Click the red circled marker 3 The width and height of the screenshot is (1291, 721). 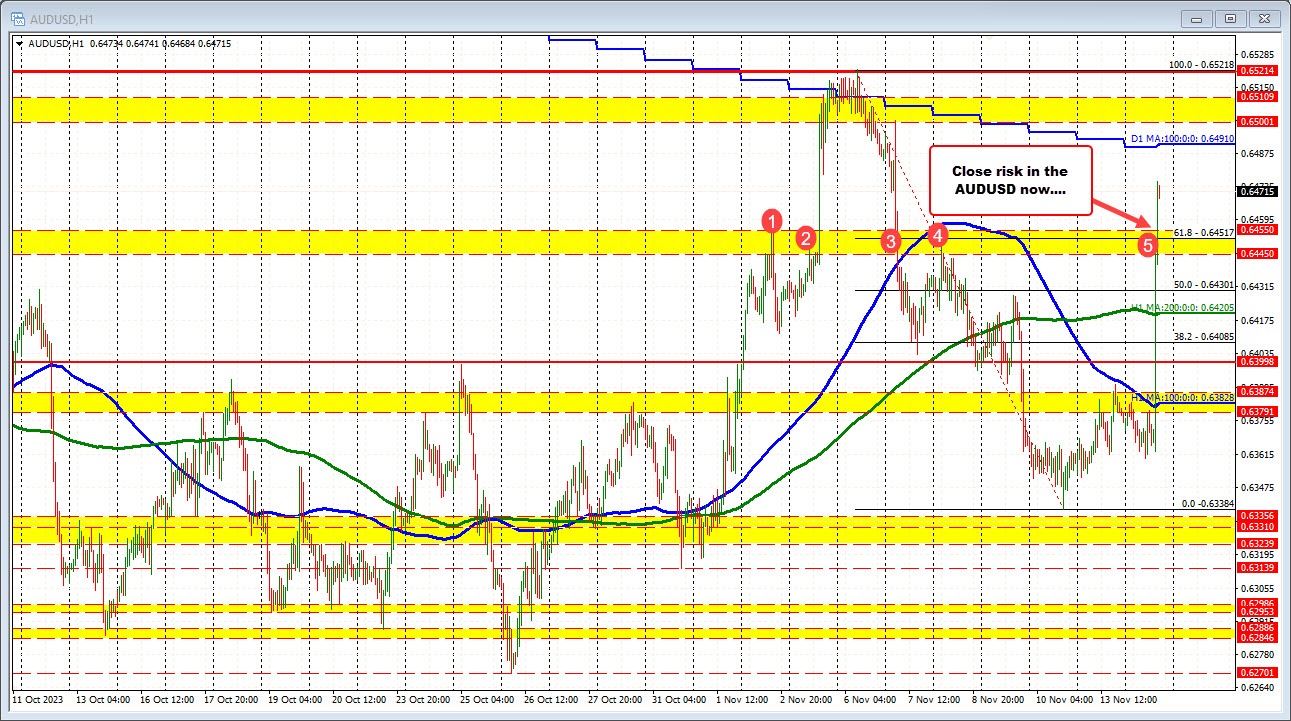(891, 241)
